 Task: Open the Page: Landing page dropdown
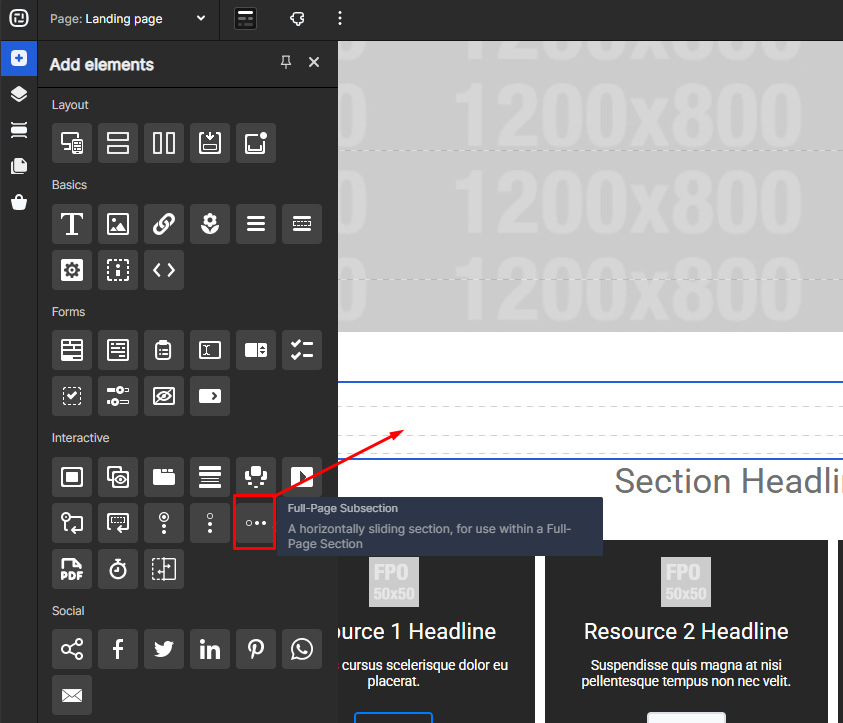(x=128, y=19)
